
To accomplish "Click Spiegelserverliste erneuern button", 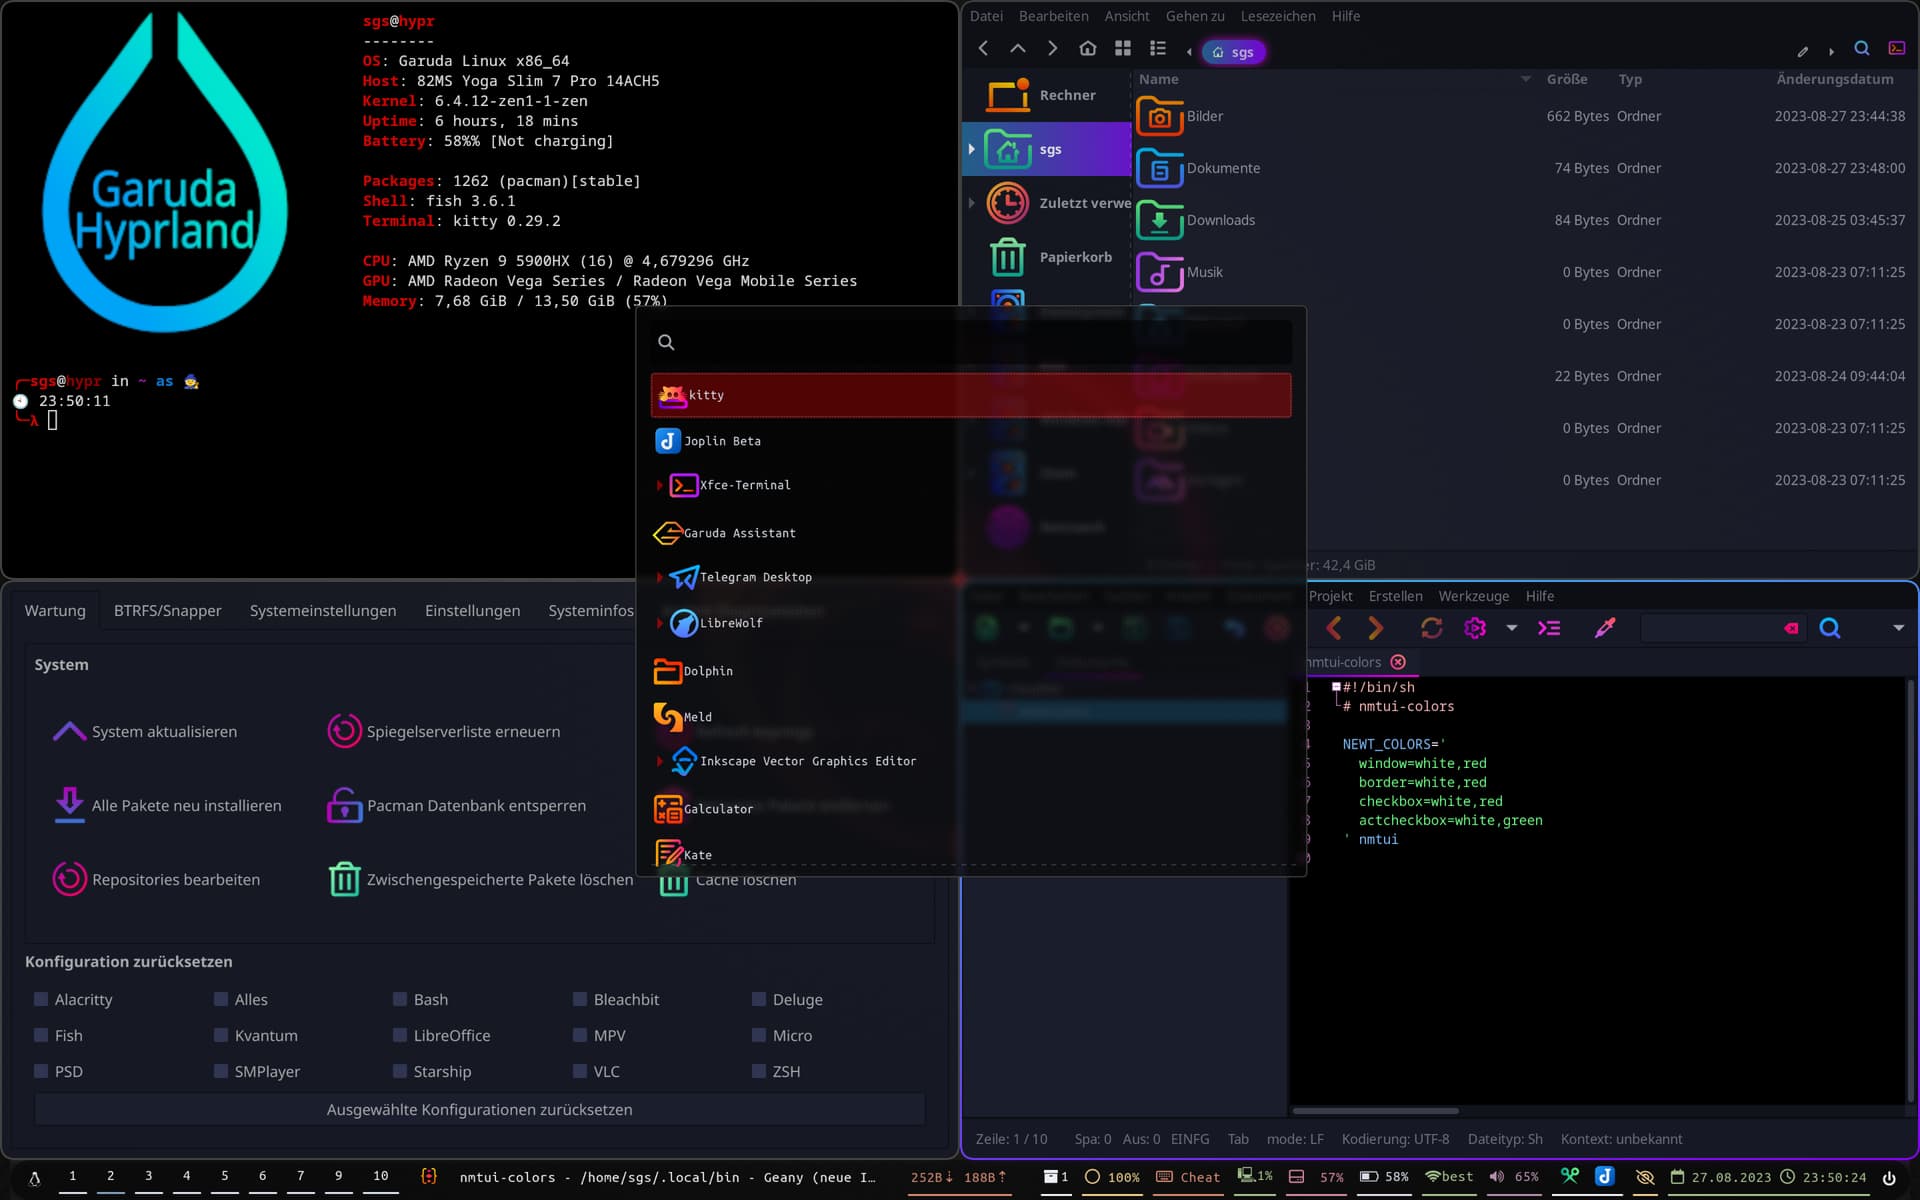I will click(x=444, y=732).
